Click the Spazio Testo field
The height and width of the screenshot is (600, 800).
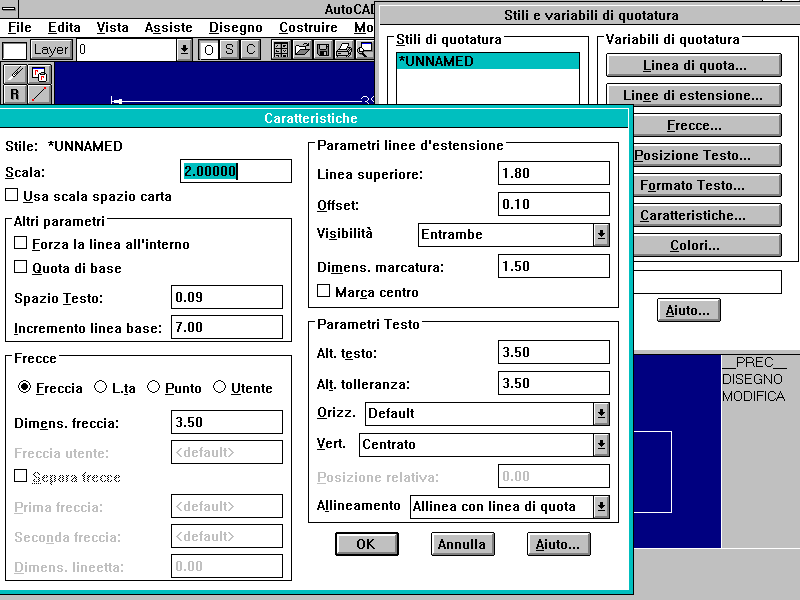pos(227,297)
